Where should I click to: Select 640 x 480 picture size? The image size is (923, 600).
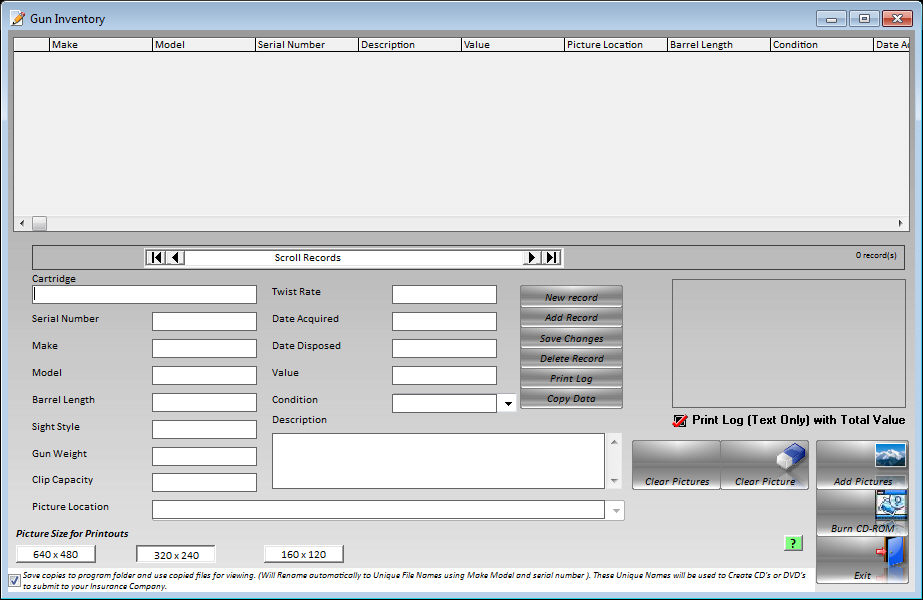point(55,554)
